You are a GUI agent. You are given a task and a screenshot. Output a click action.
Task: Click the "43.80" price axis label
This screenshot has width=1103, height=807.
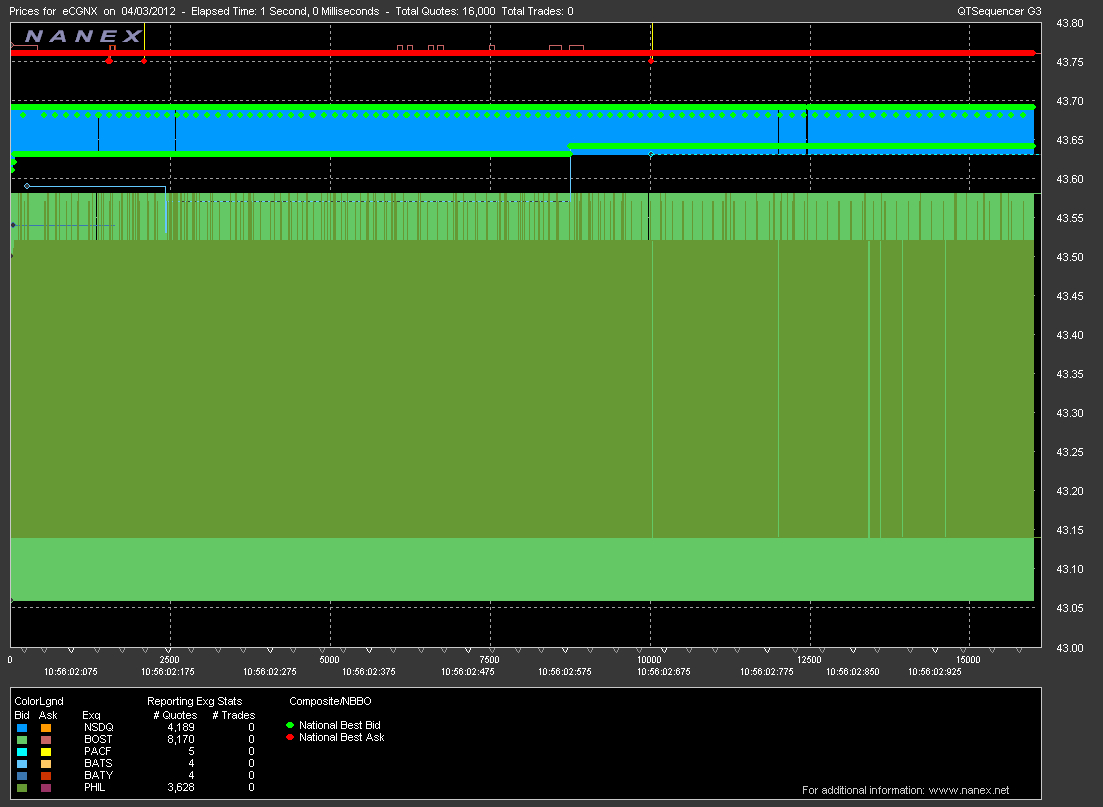click(1070, 23)
